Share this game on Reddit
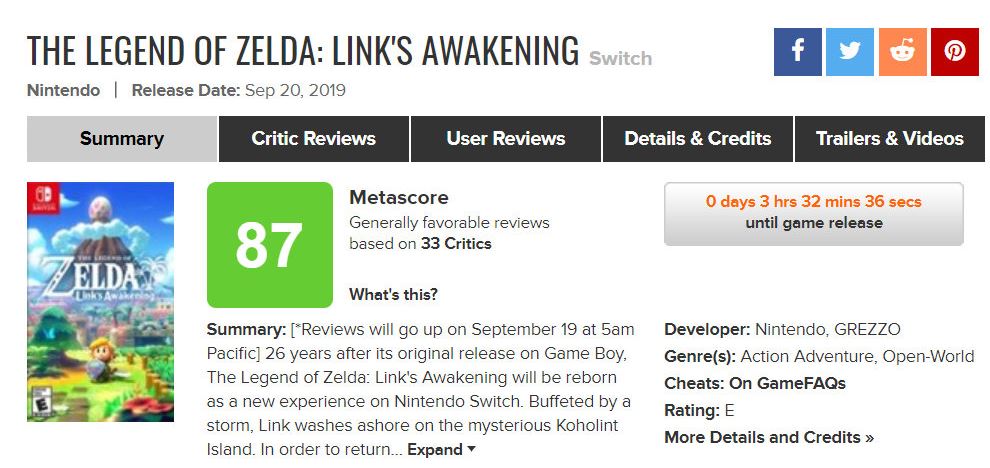This screenshot has width=990, height=468. 902,52
